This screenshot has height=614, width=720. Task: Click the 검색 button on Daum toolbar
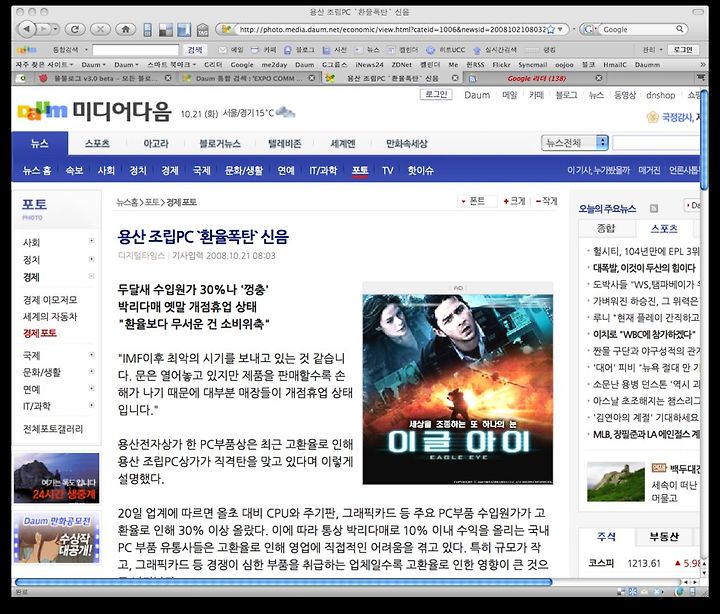tap(195, 50)
